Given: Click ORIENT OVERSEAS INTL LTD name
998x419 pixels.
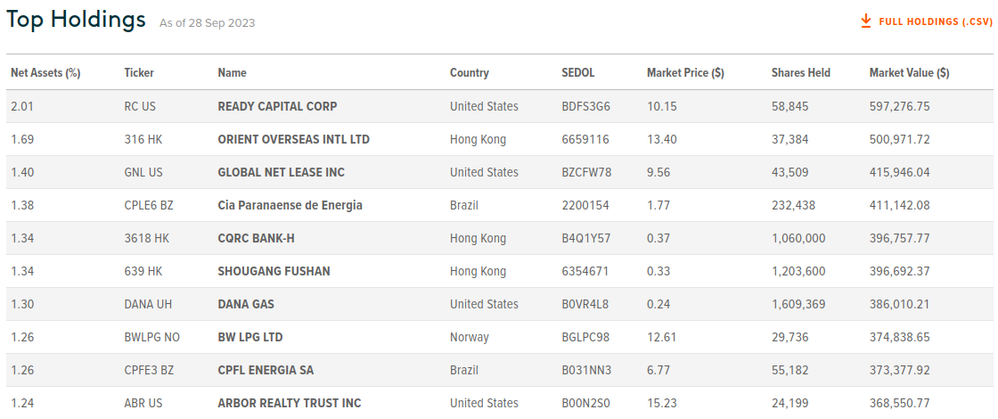Looking at the screenshot, I should [293, 139].
